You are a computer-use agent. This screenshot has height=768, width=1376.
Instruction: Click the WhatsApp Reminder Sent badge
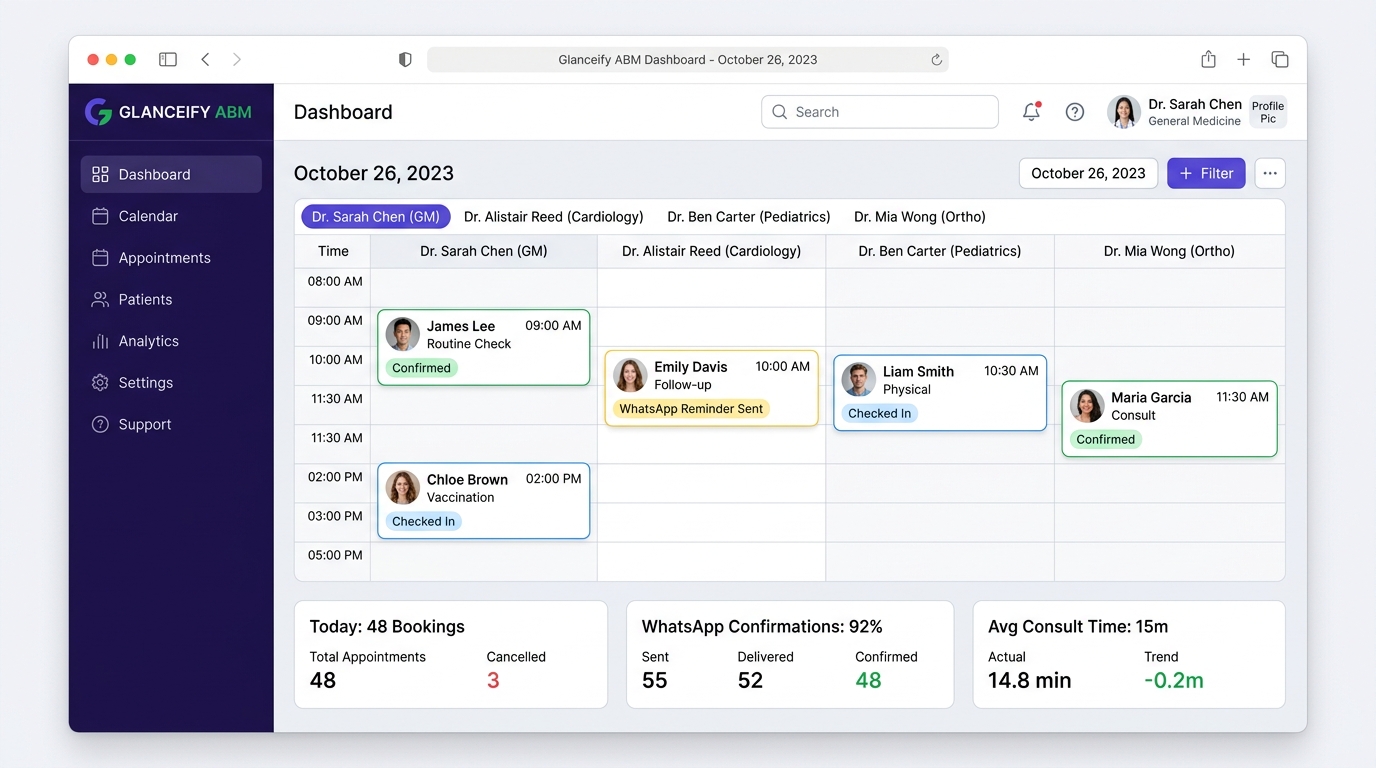(691, 409)
